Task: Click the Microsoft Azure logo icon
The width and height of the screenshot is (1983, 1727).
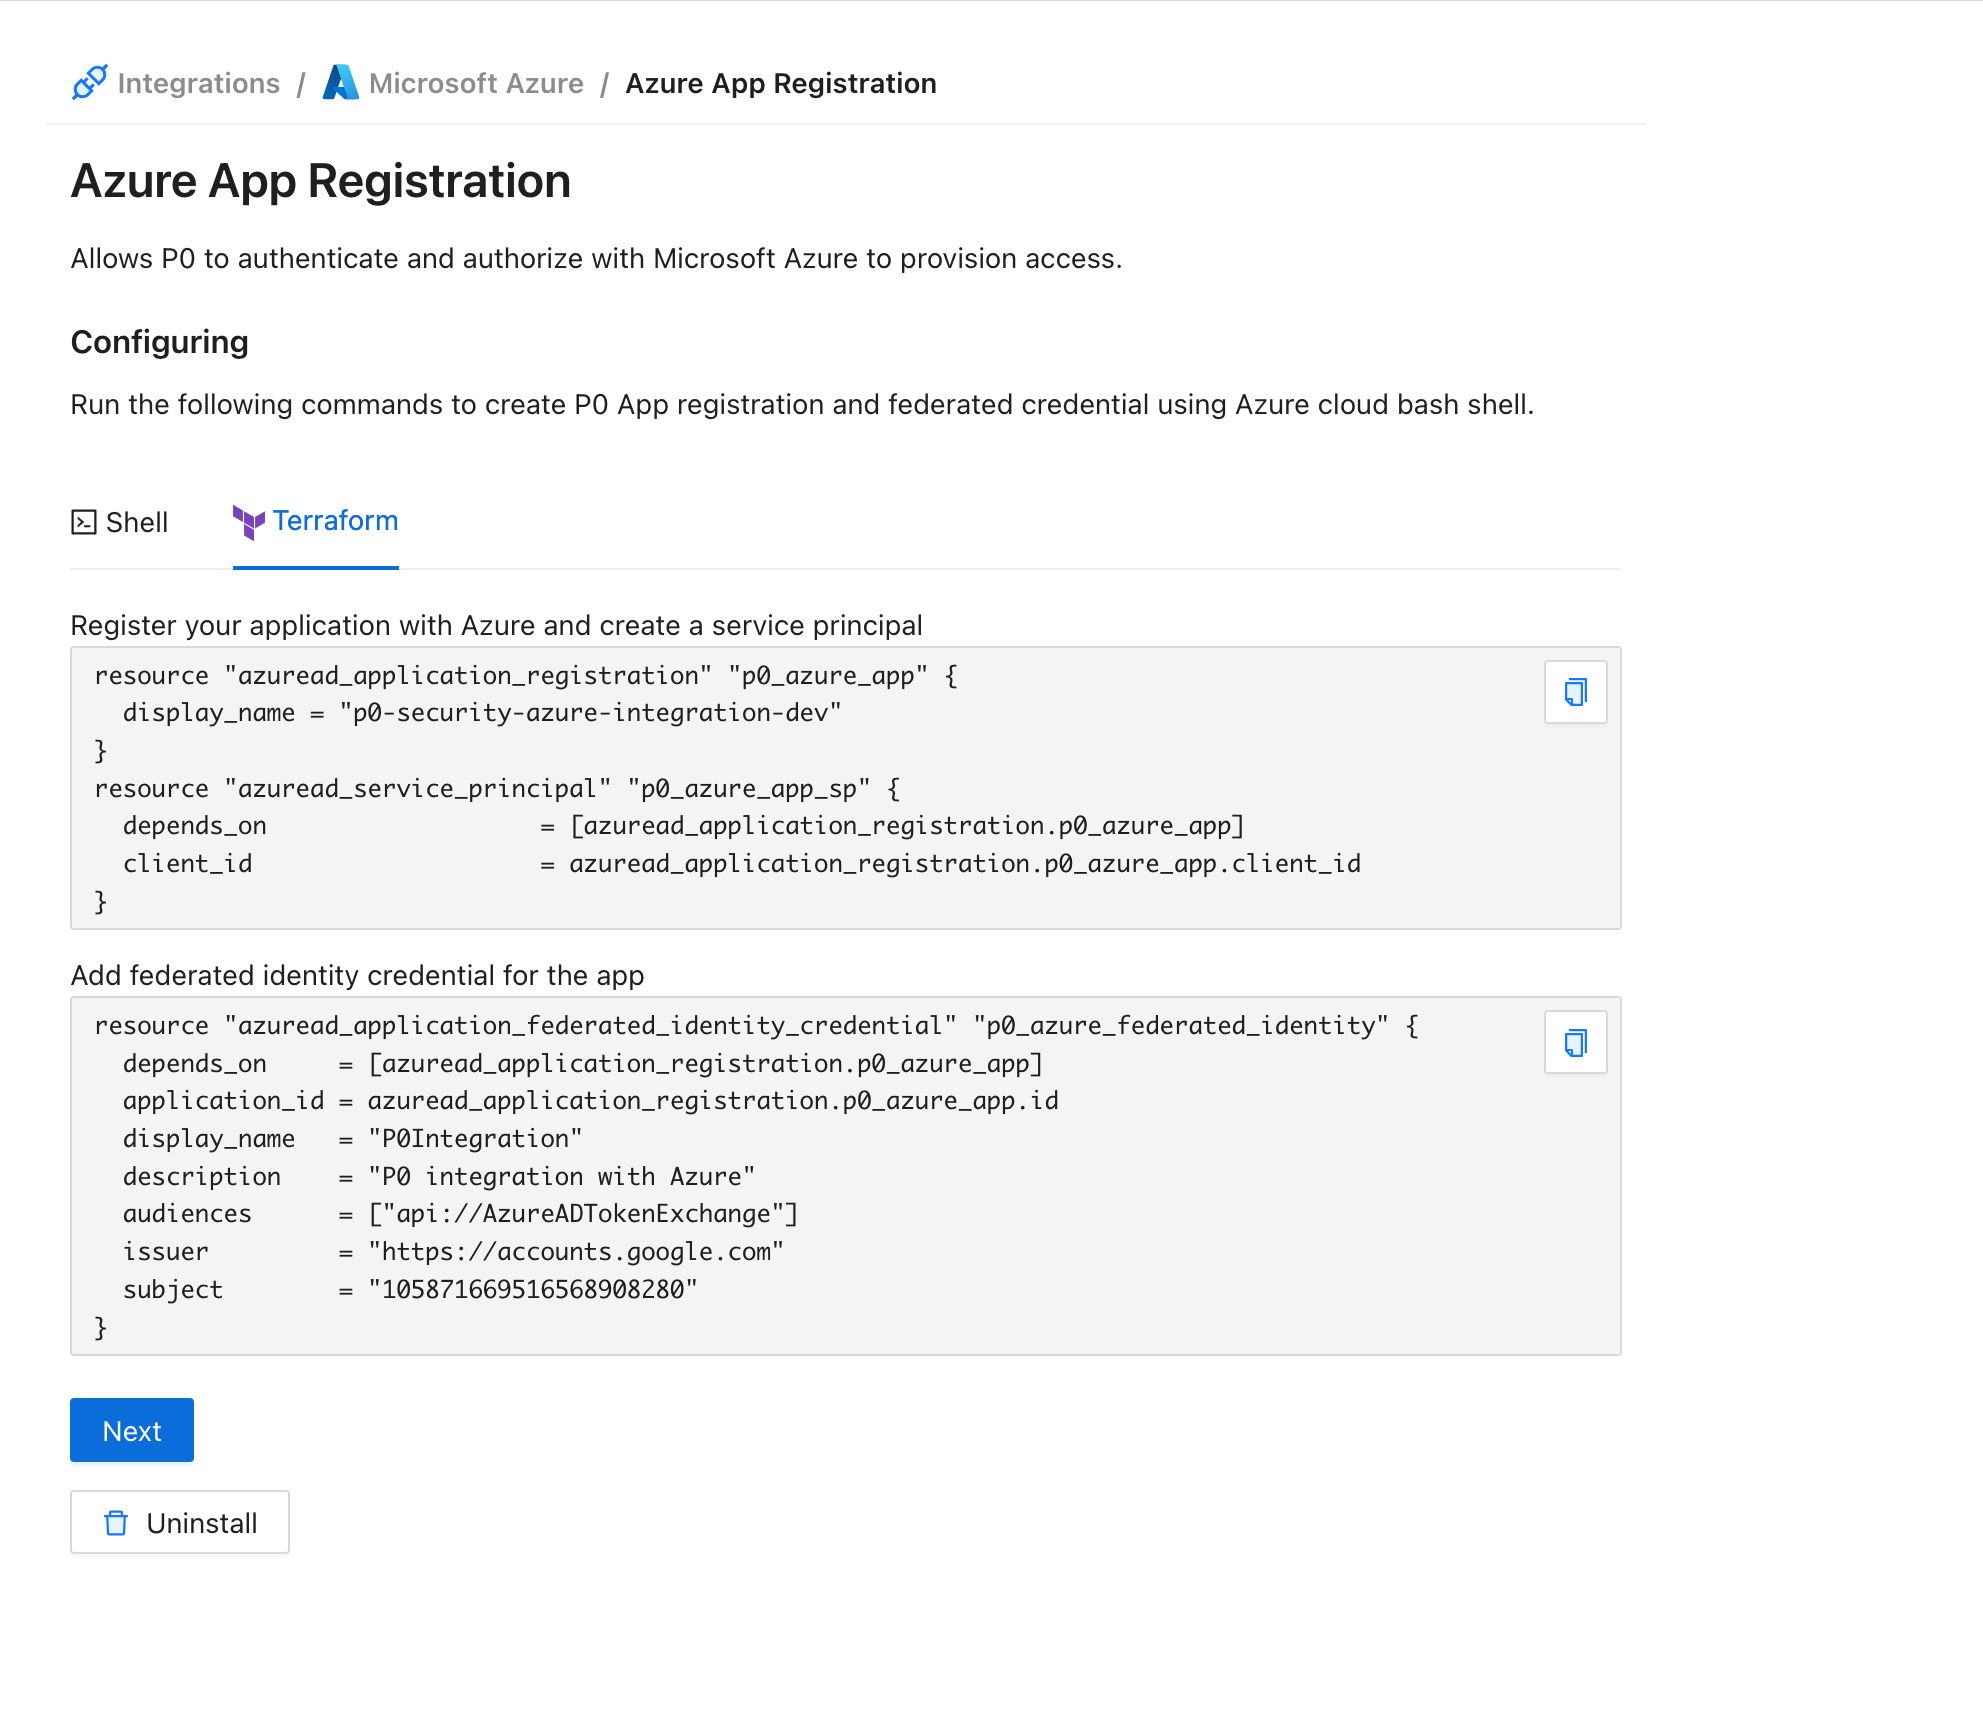Action: click(340, 83)
